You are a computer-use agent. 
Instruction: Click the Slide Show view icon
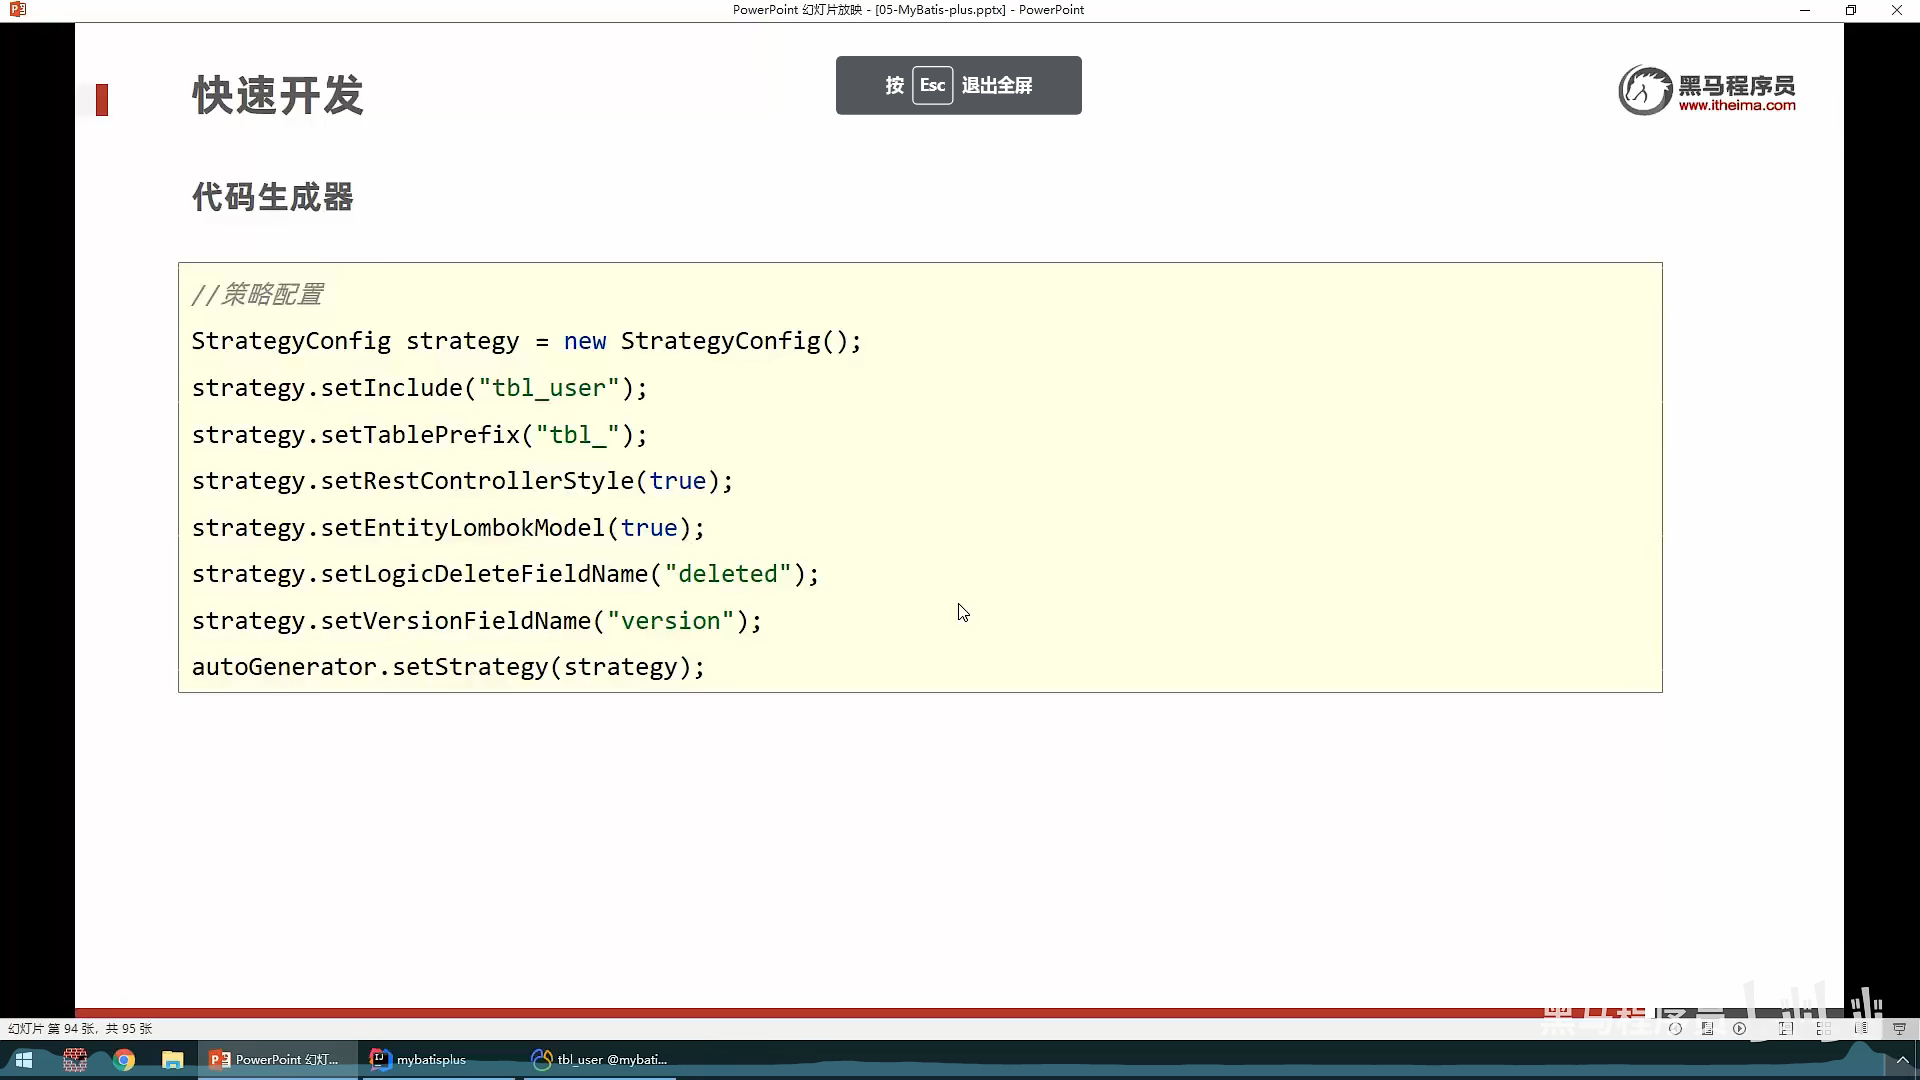click(1899, 1028)
